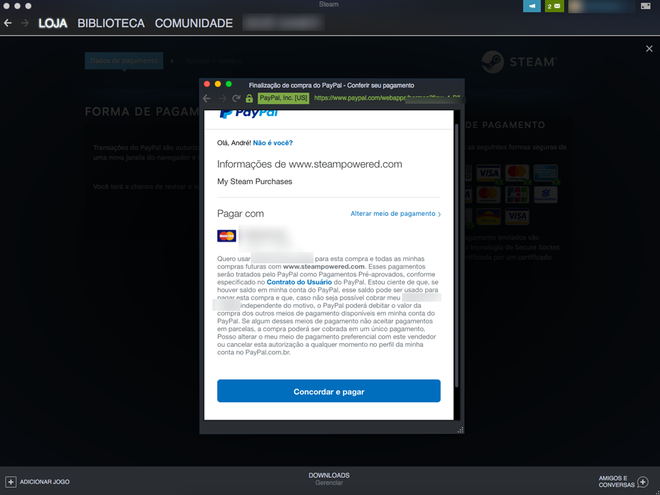Click the Não é você? link
The image size is (660, 495).
coord(273,143)
